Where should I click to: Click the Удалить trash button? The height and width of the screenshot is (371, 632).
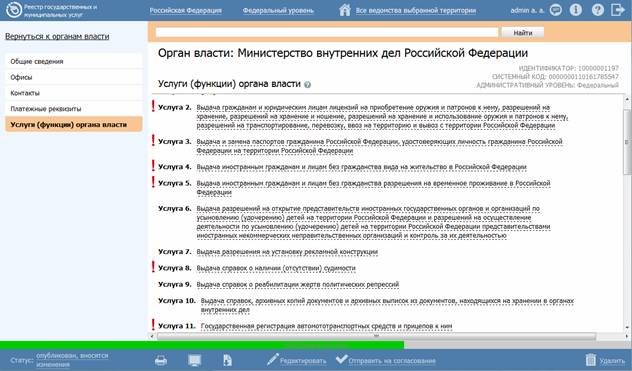click(605, 360)
